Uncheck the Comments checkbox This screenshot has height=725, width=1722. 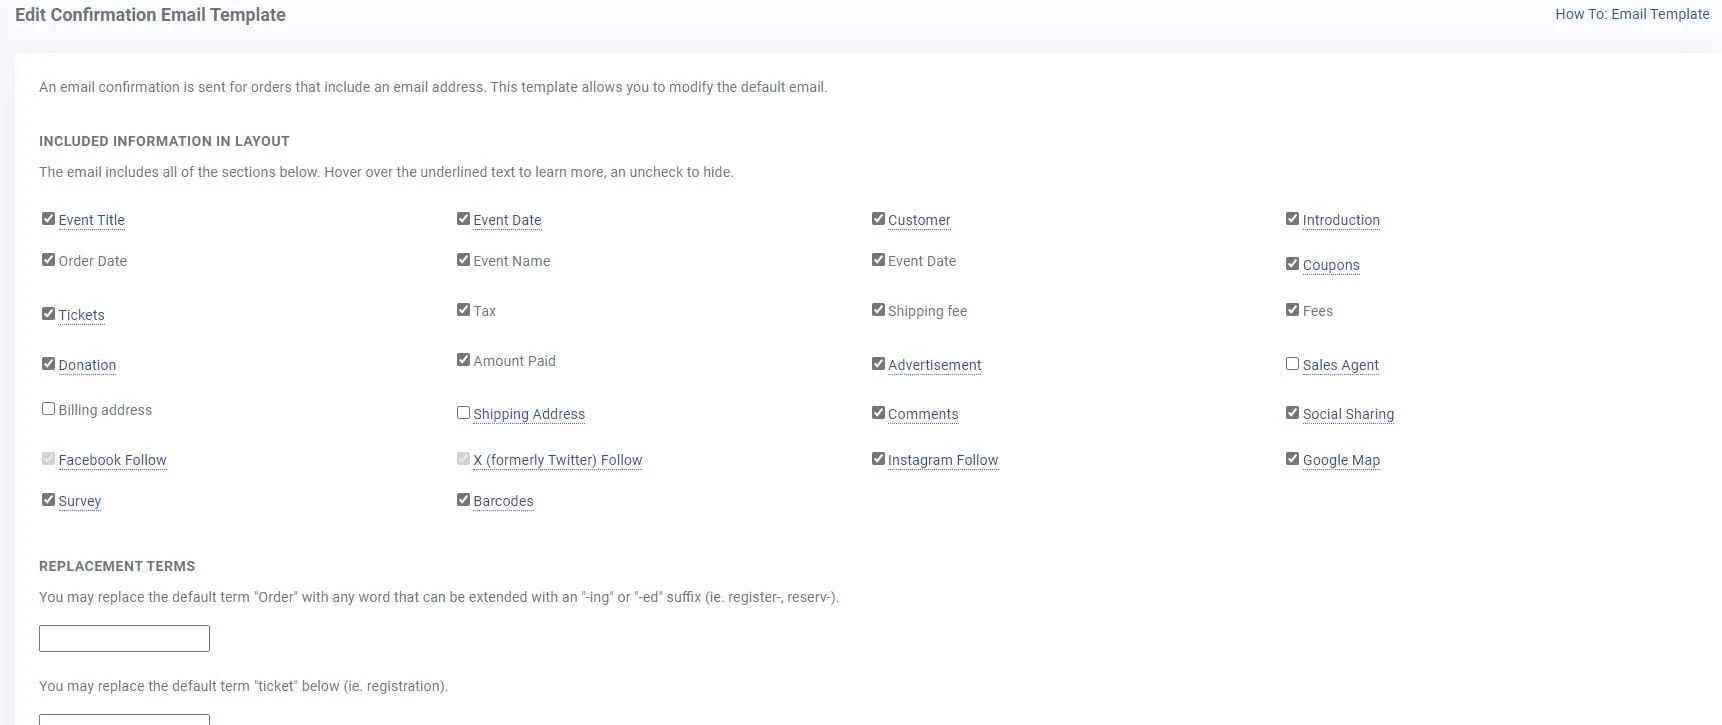(878, 413)
